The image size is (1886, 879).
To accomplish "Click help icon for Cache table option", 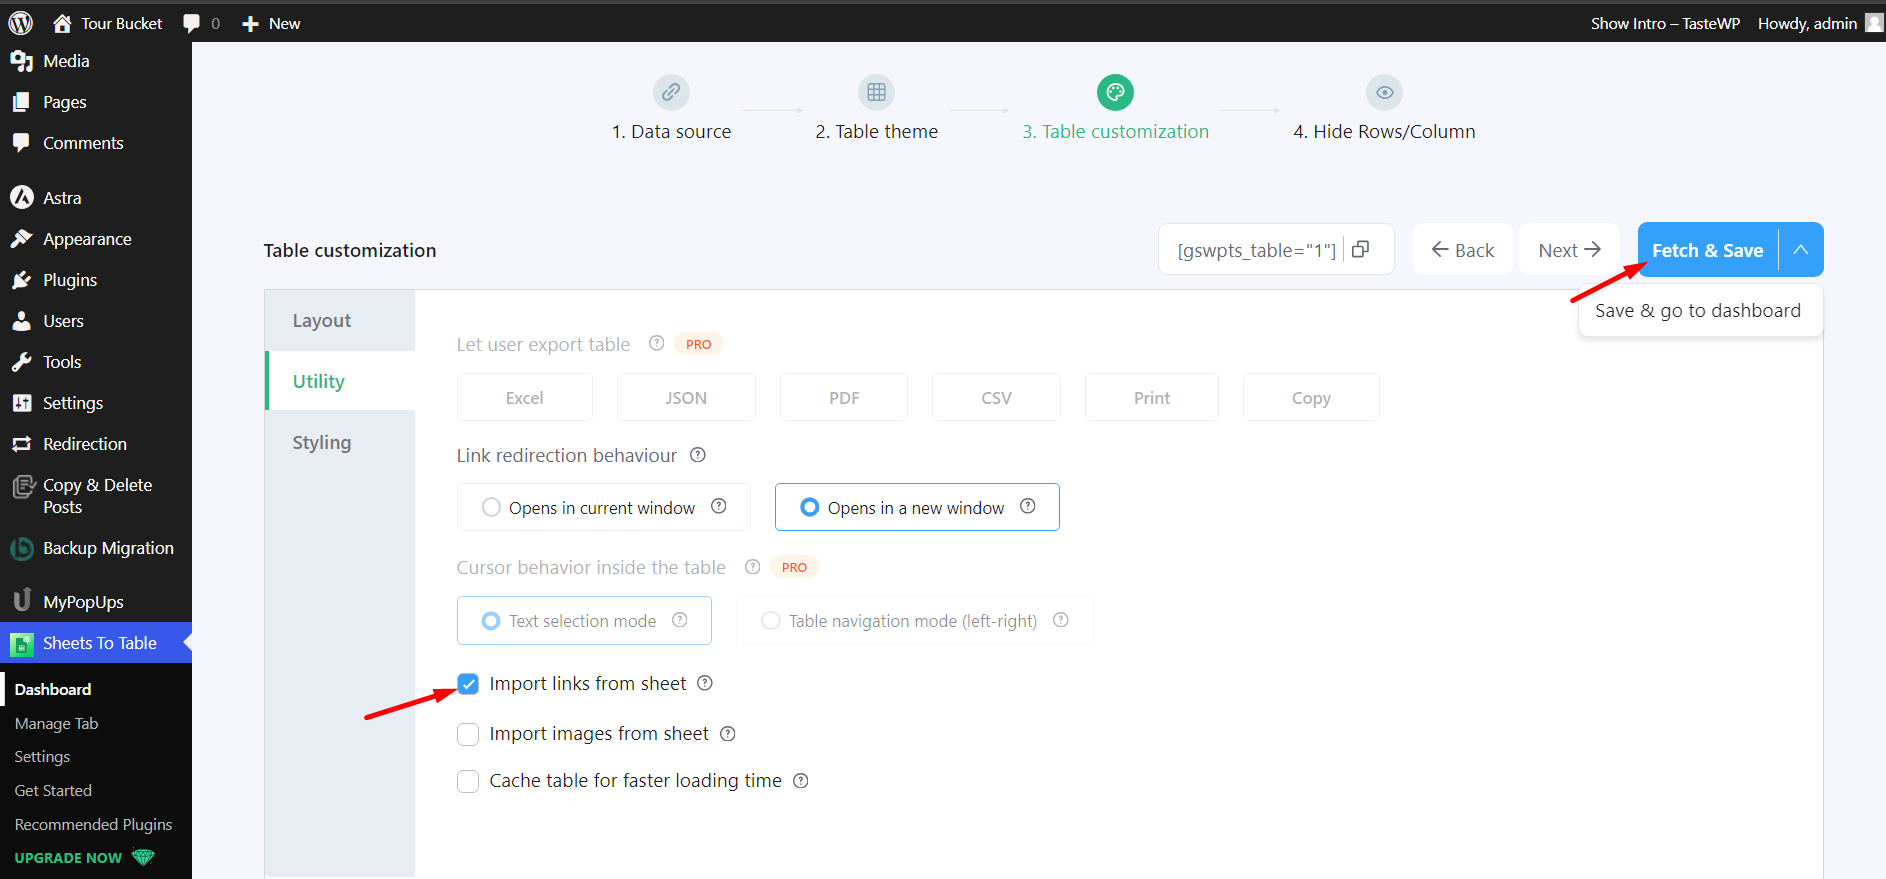I will (x=801, y=781).
